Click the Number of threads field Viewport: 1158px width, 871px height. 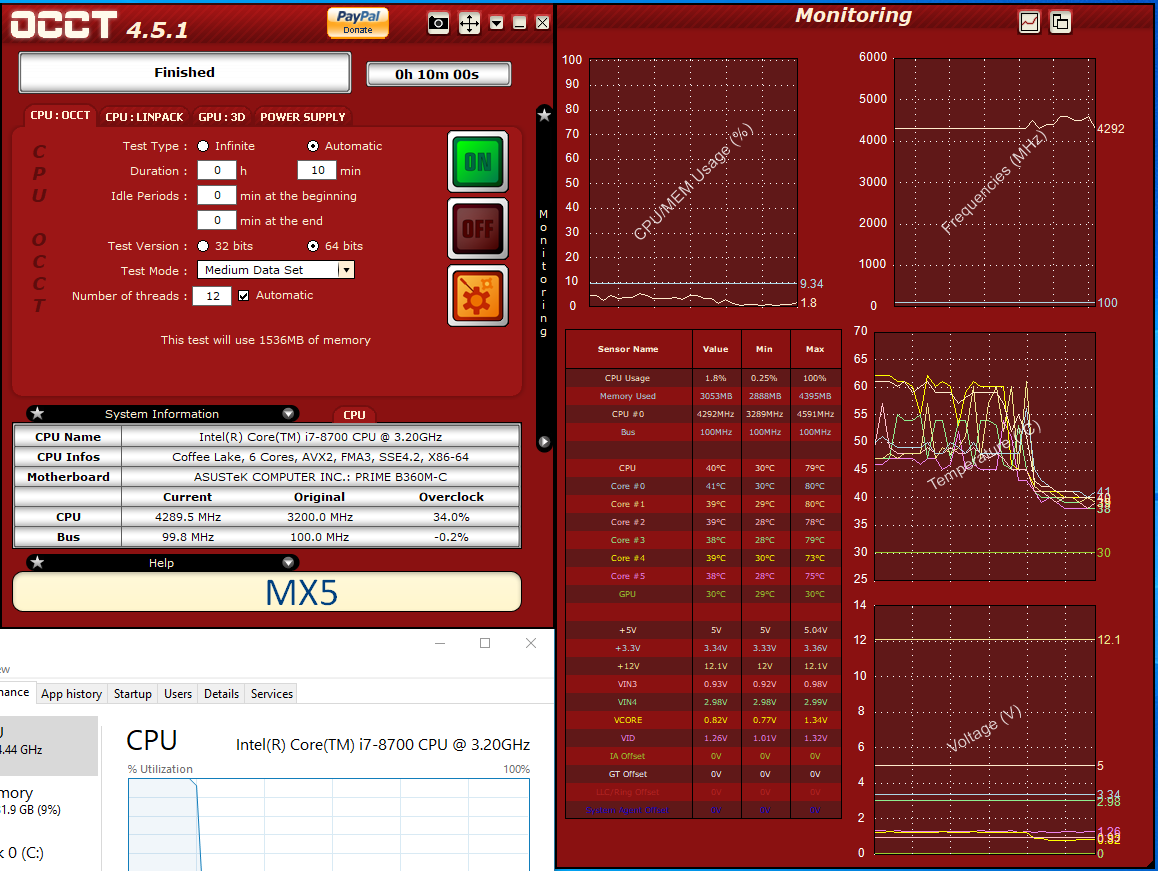click(x=212, y=296)
